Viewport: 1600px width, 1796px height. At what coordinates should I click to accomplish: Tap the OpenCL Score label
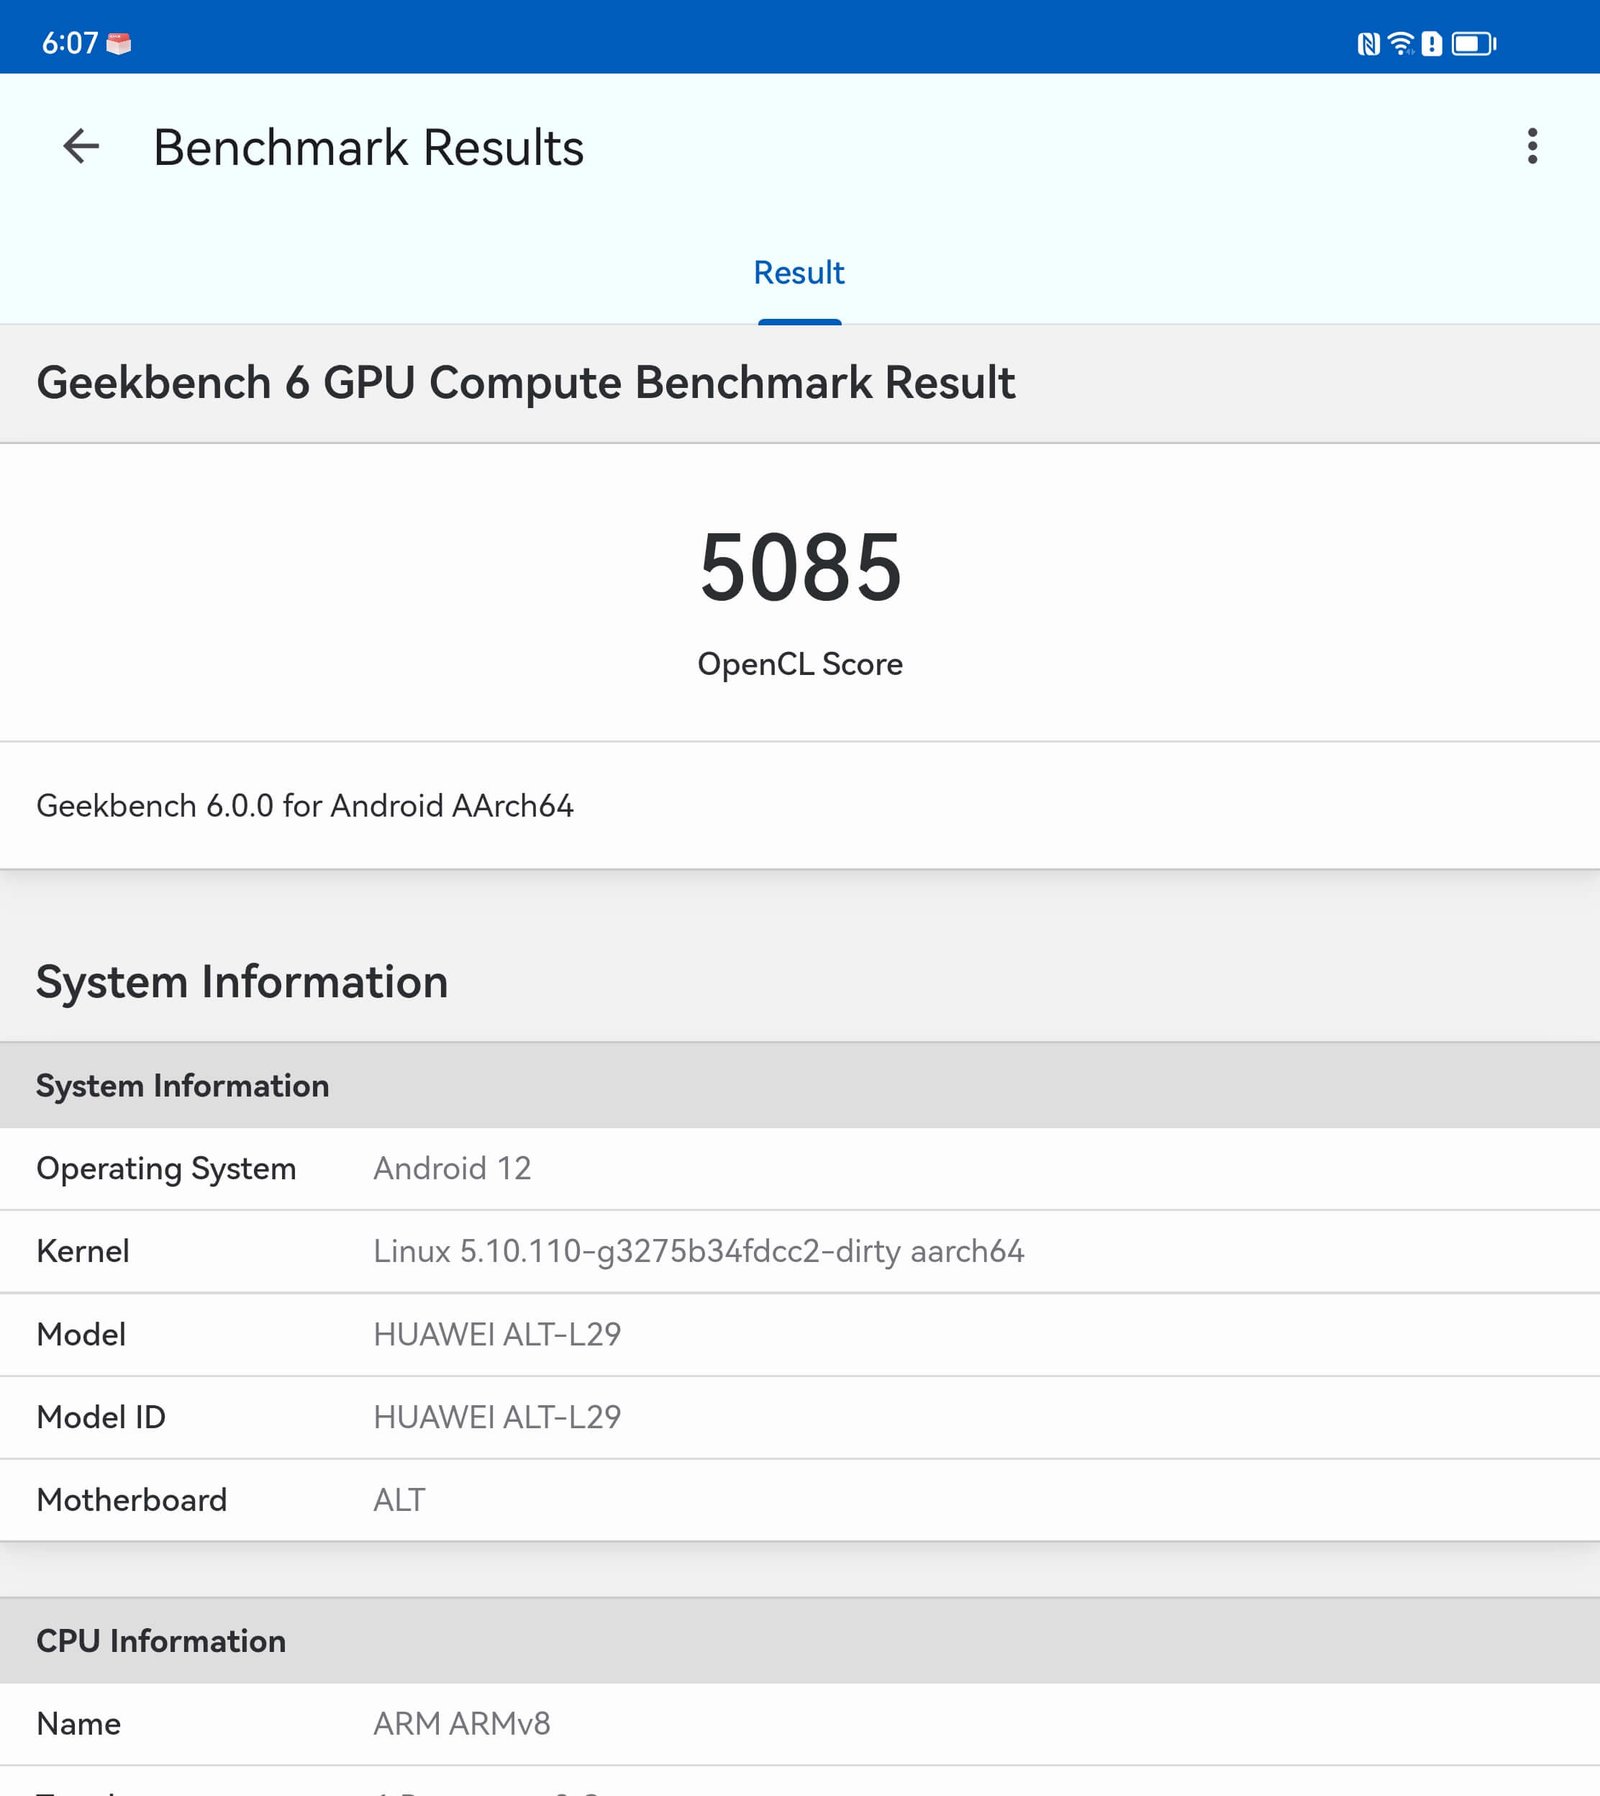click(x=800, y=664)
